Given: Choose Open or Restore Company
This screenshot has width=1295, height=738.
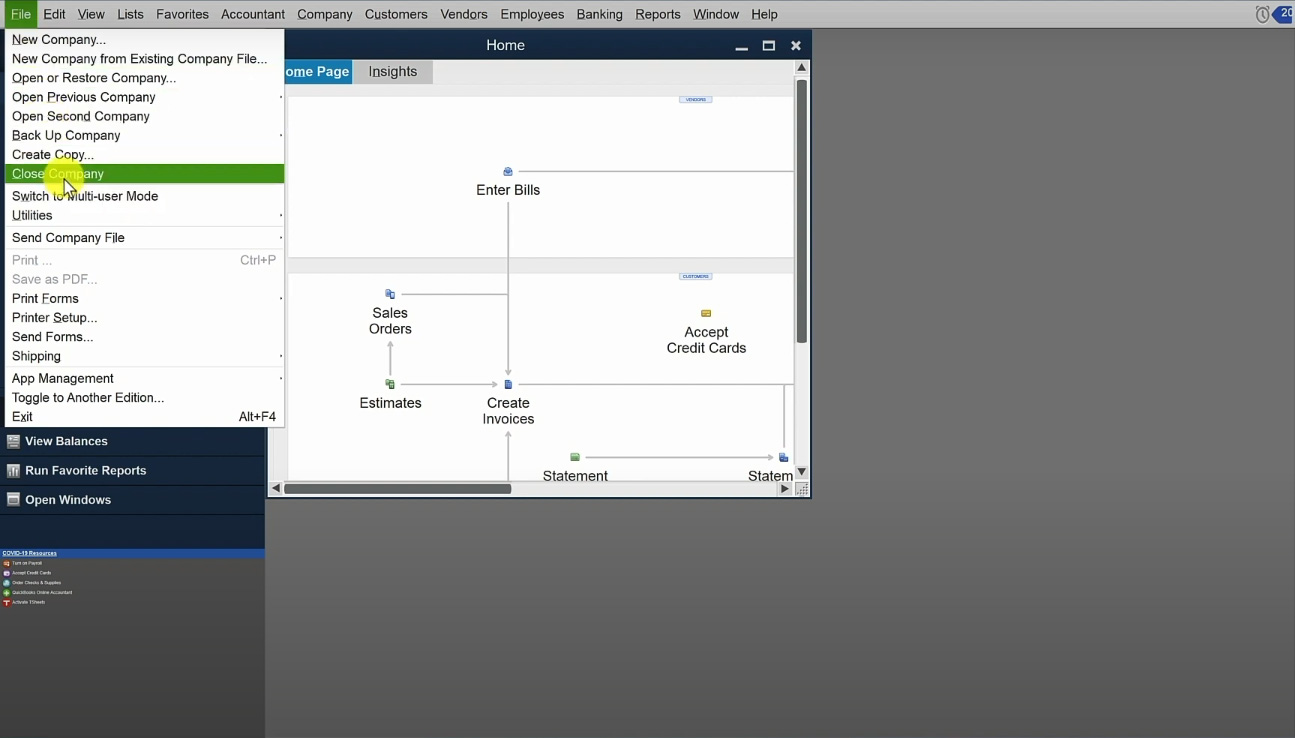Looking at the screenshot, I should [x=145, y=78].
